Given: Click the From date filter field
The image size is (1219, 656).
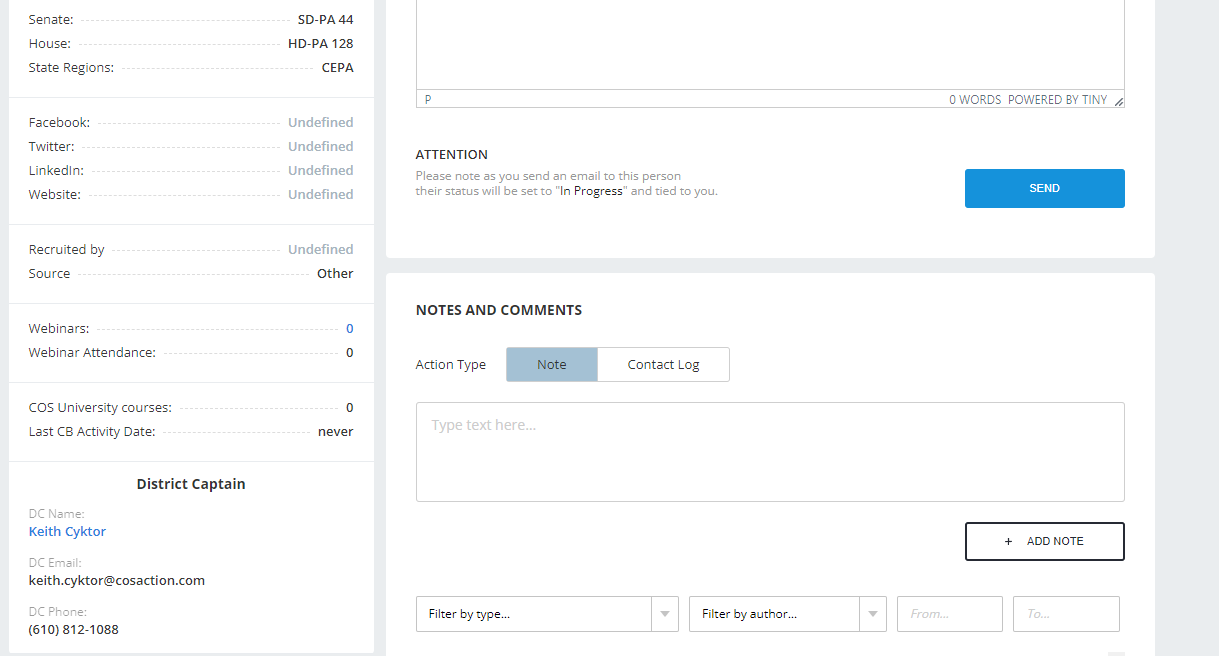Looking at the screenshot, I should pos(949,614).
